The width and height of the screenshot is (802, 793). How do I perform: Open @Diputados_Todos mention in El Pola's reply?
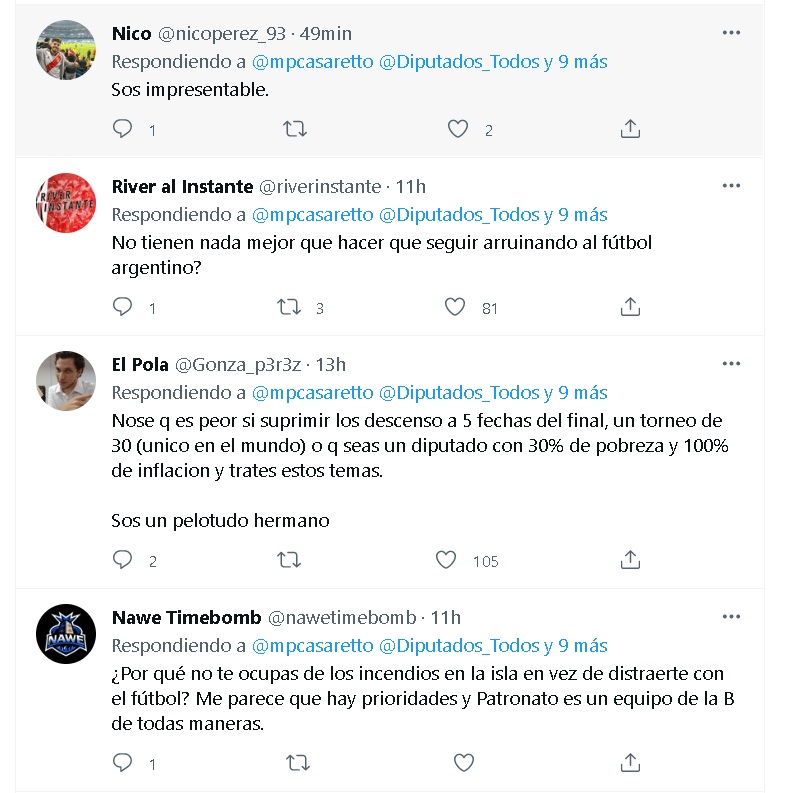coord(459,393)
